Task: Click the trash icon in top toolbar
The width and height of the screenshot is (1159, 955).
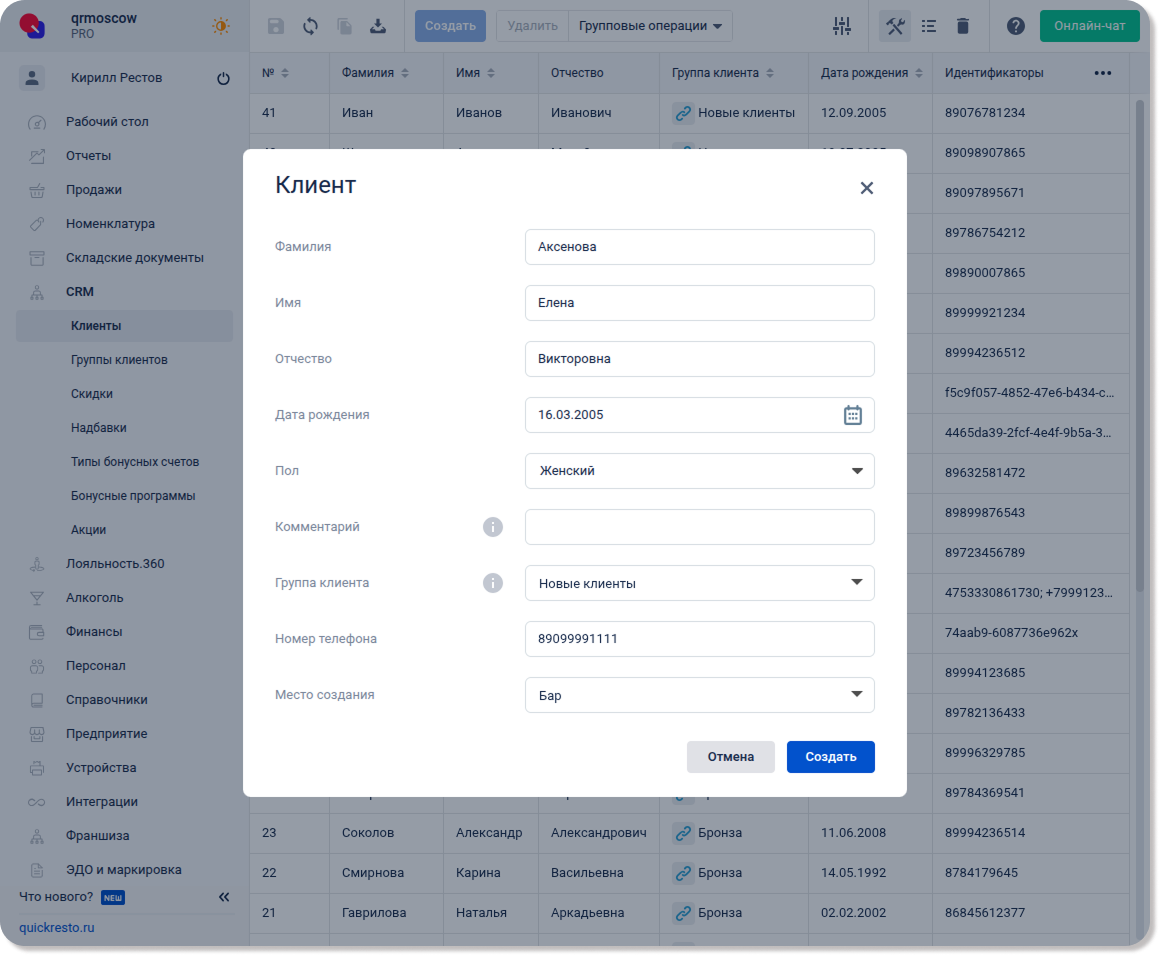Action: (x=962, y=26)
